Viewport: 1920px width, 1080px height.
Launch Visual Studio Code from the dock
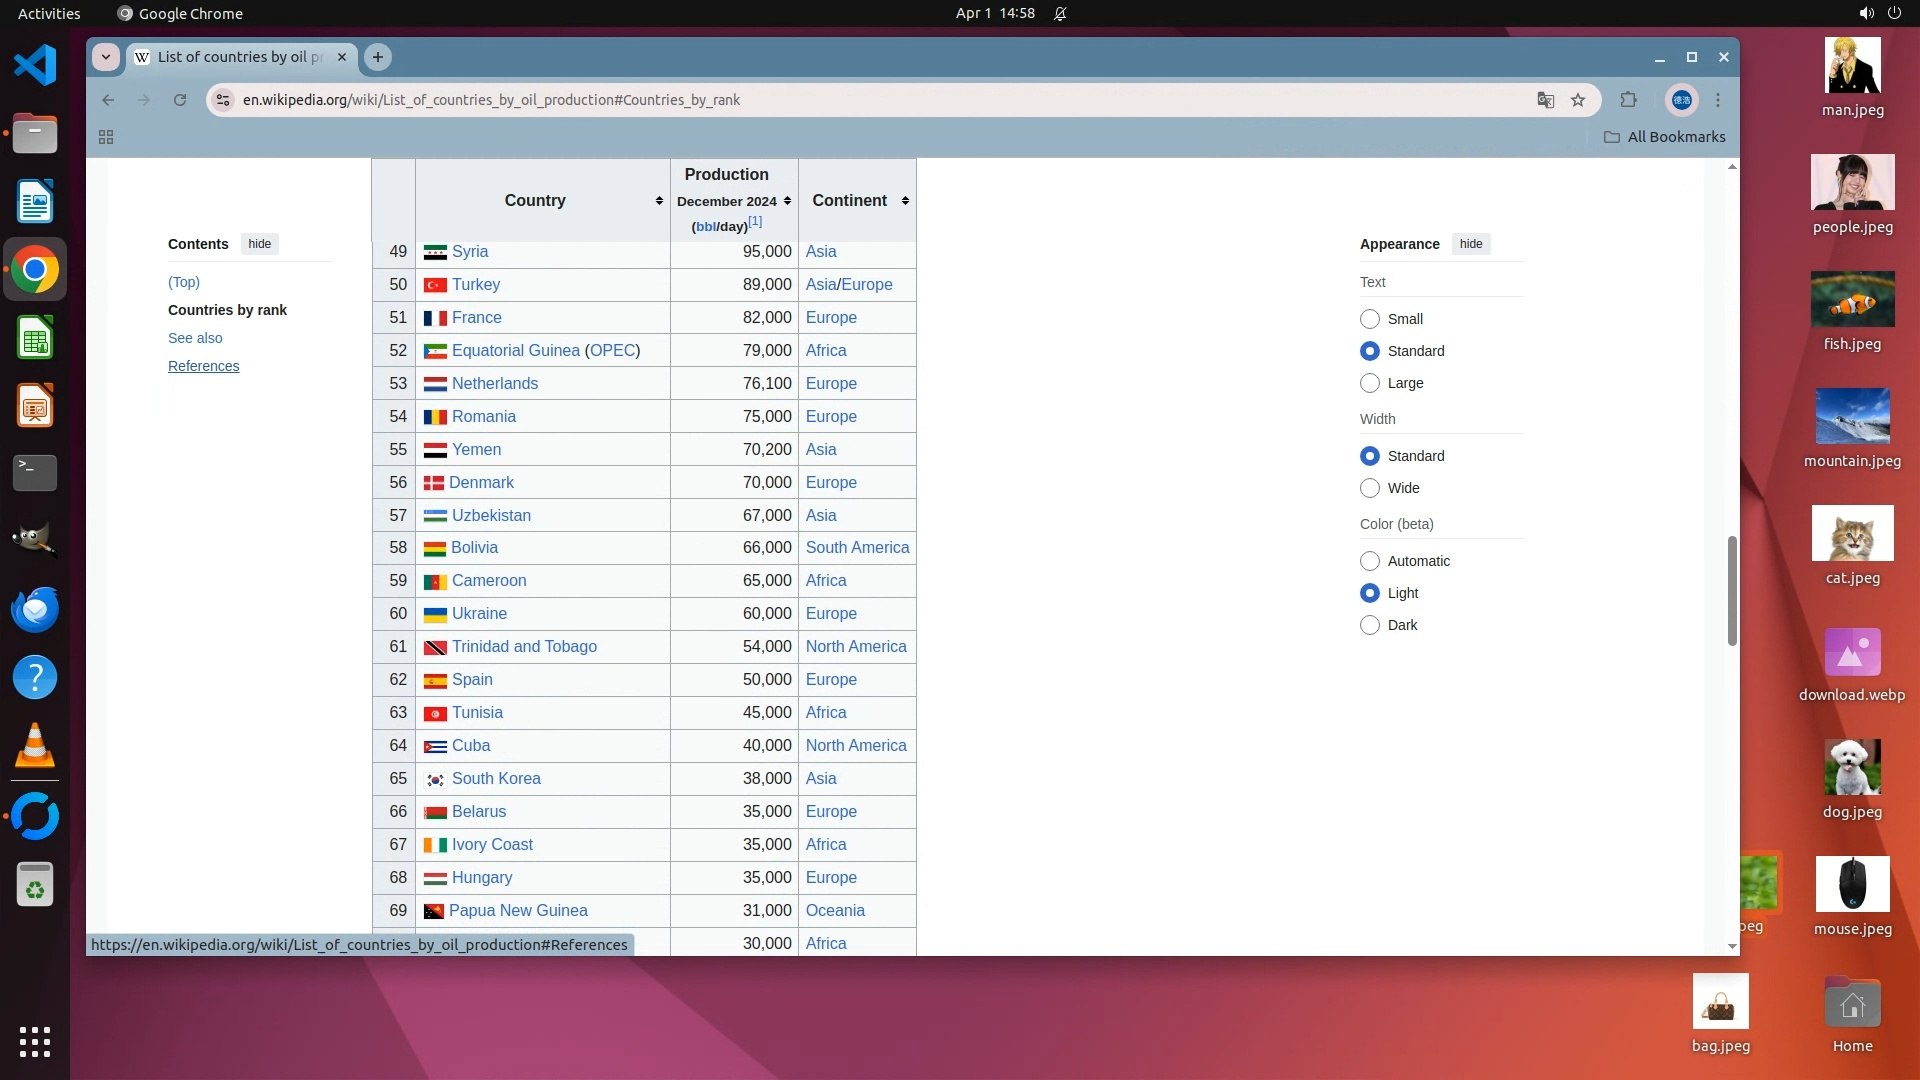[x=35, y=66]
